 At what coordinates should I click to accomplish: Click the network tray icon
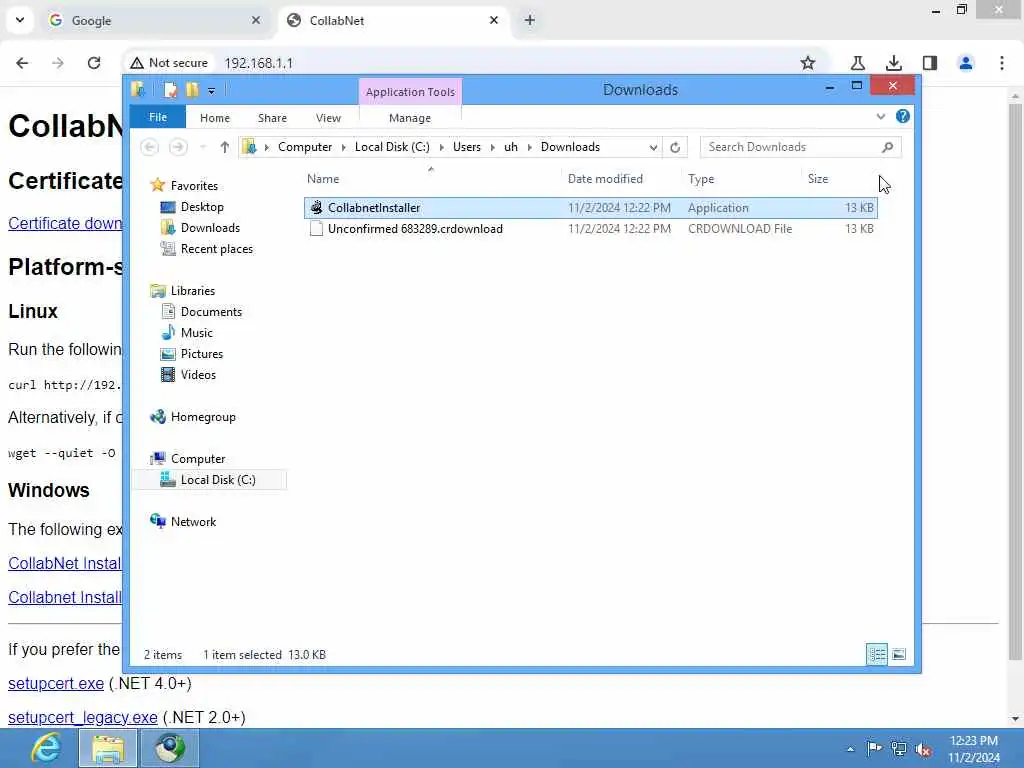[899, 749]
